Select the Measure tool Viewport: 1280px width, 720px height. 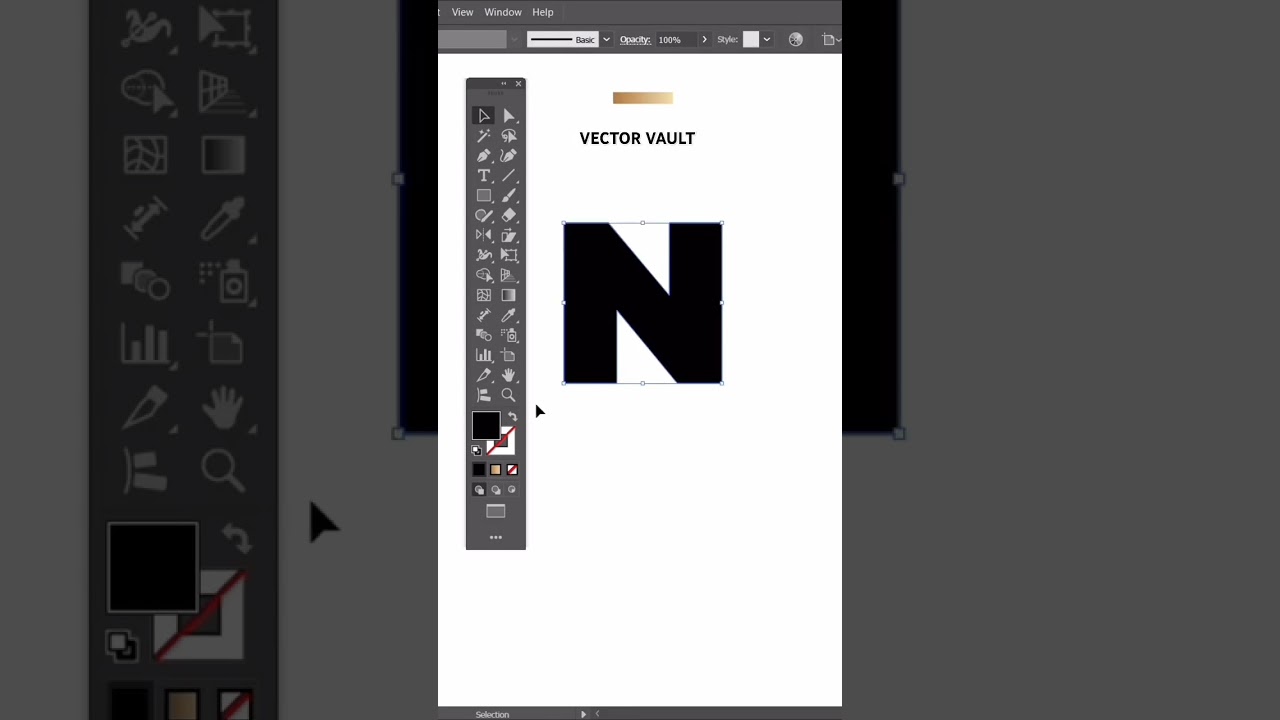point(484,316)
